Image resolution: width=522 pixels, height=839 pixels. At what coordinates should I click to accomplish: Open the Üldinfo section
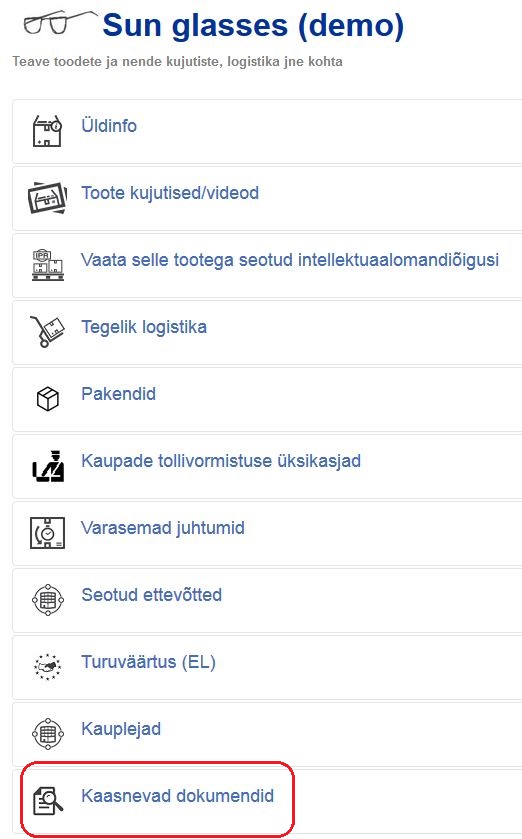click(109, 126)
